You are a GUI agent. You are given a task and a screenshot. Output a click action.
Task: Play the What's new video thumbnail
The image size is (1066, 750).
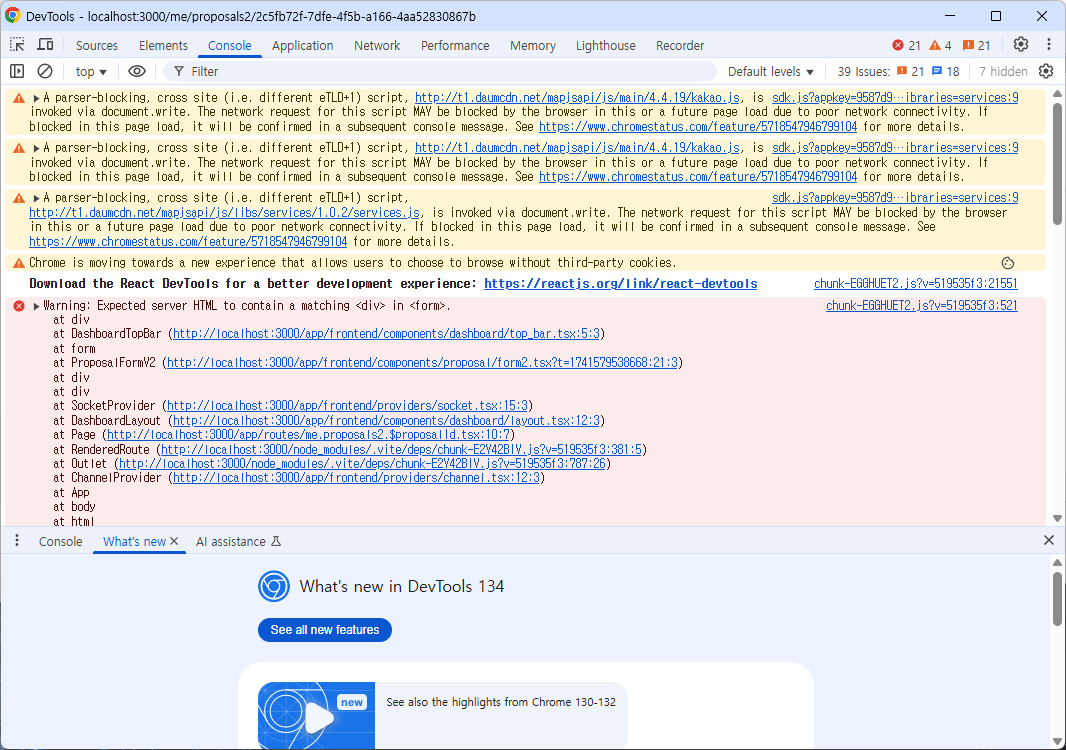pyautogui.click(x=316, y=716)
